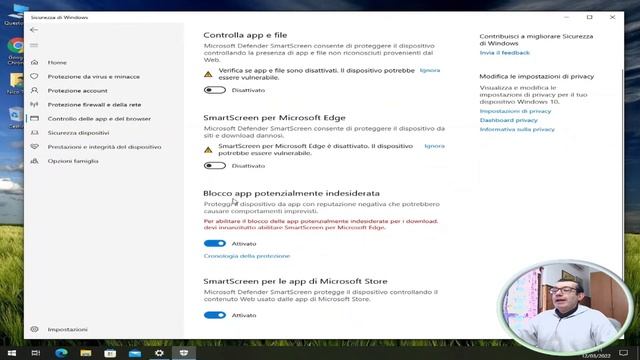Open Impostazioni at the sidebar bottom

[x=67, y=329]
